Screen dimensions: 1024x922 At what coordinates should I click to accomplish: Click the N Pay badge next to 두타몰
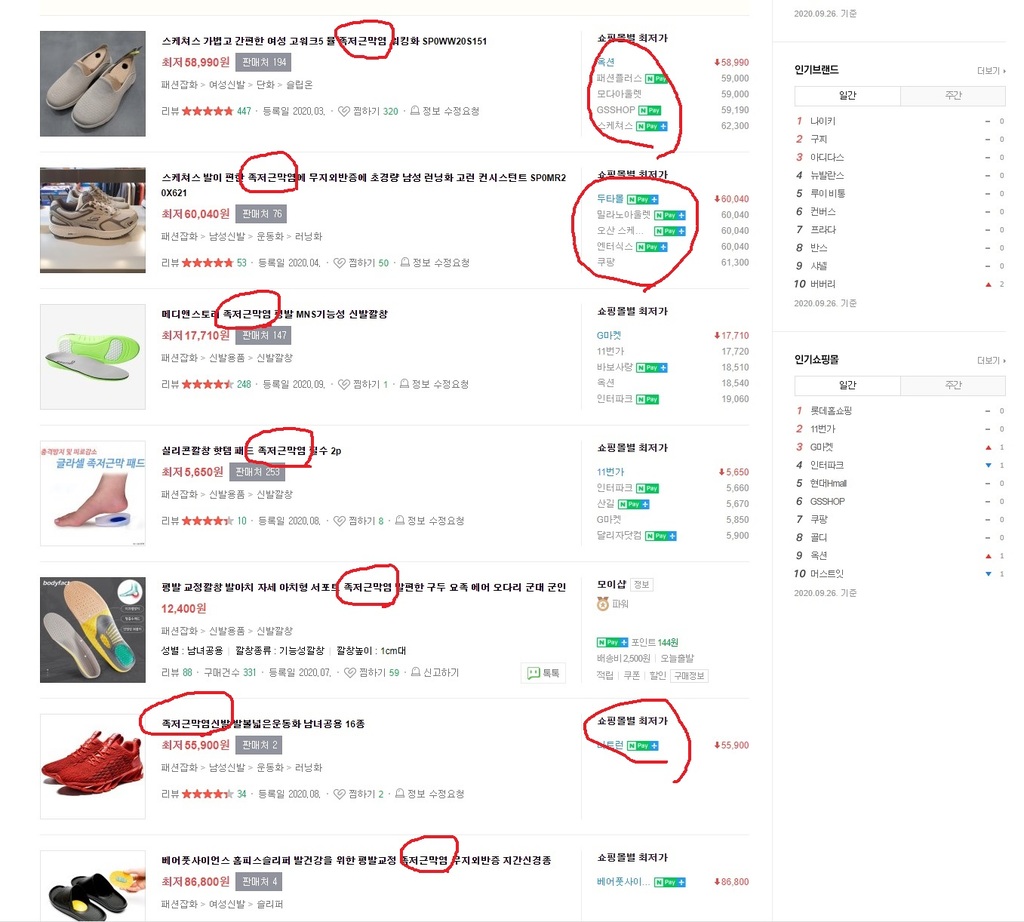643,199
